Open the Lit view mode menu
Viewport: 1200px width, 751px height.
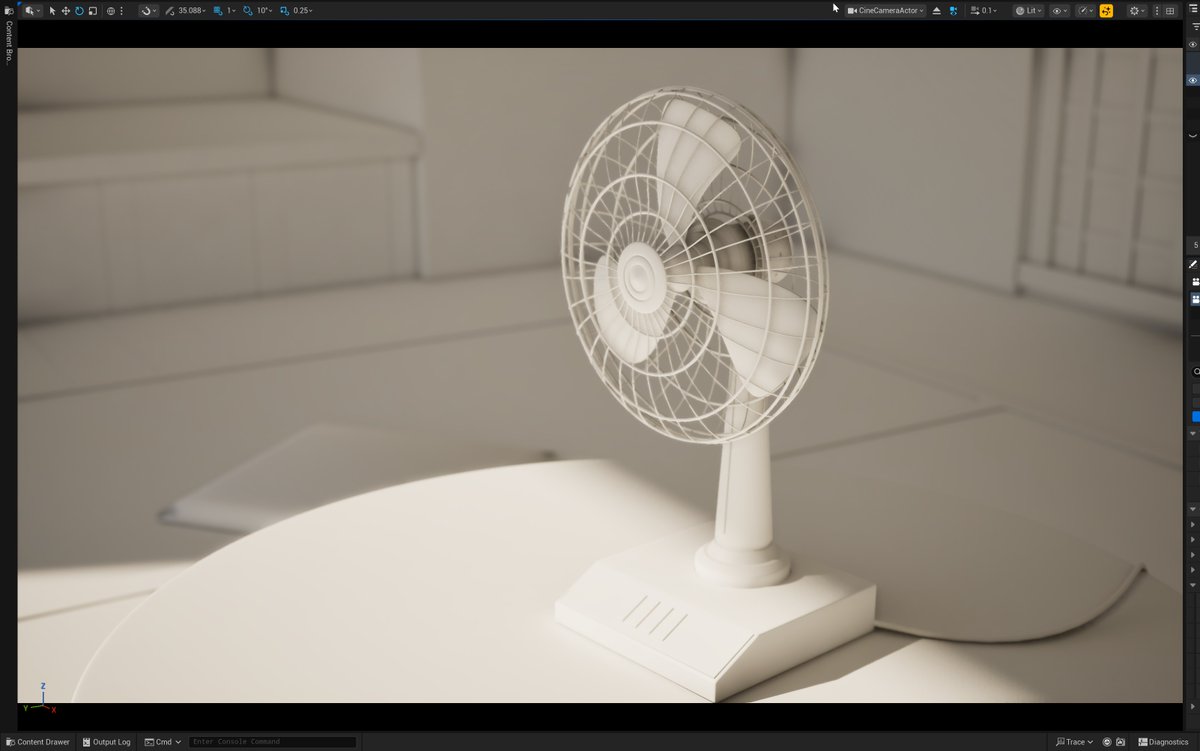1029,10
